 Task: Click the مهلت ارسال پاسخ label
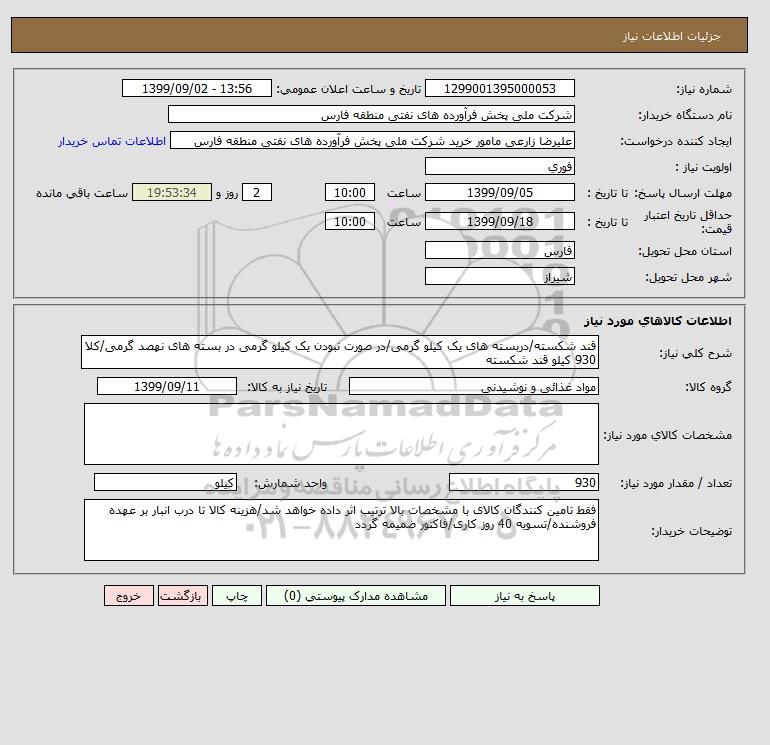click(x=684, y=193)
